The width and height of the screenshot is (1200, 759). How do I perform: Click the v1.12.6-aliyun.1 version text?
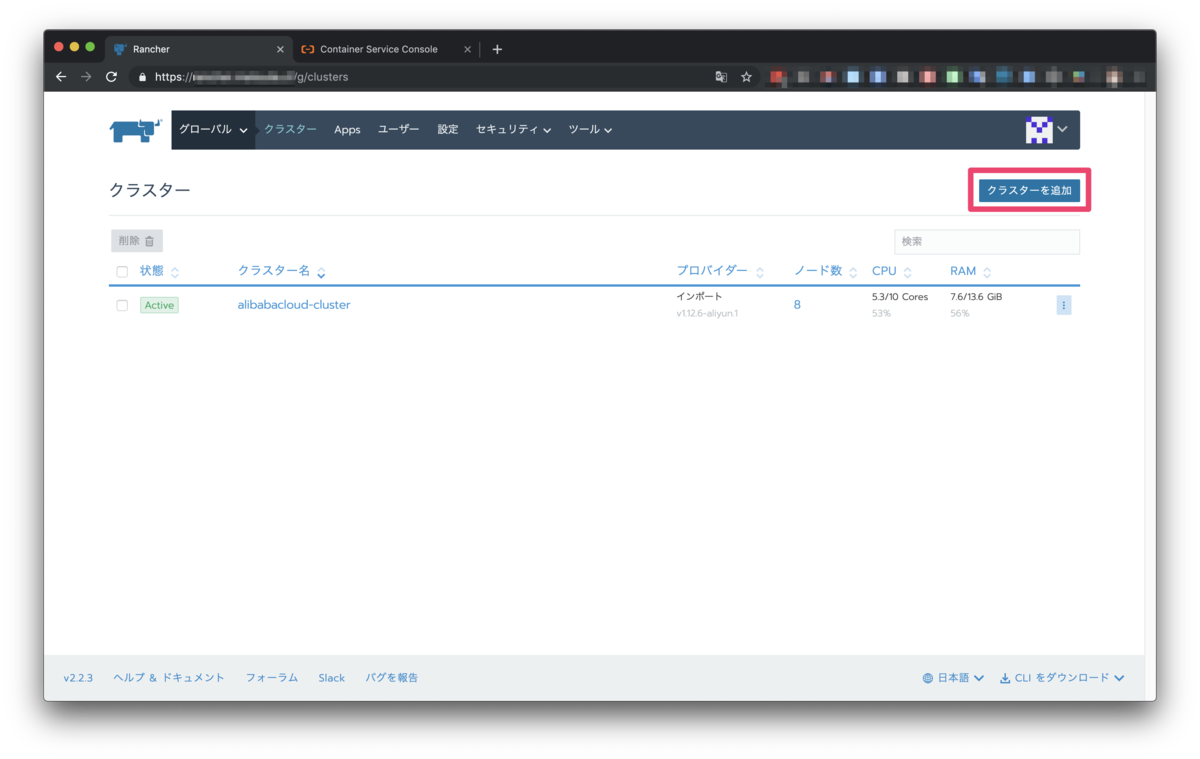[x=707, y=314]
